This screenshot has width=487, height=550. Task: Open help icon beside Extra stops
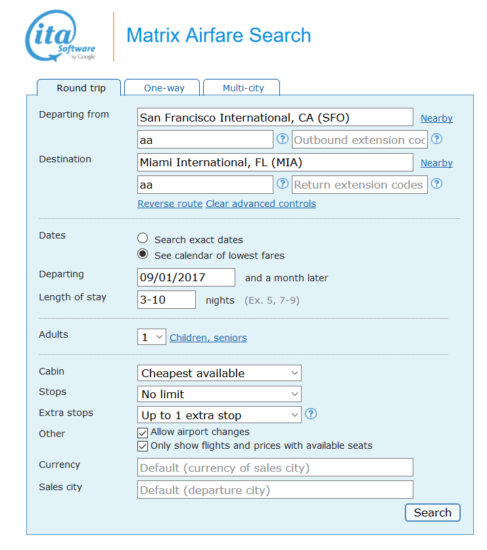point(311,414)
